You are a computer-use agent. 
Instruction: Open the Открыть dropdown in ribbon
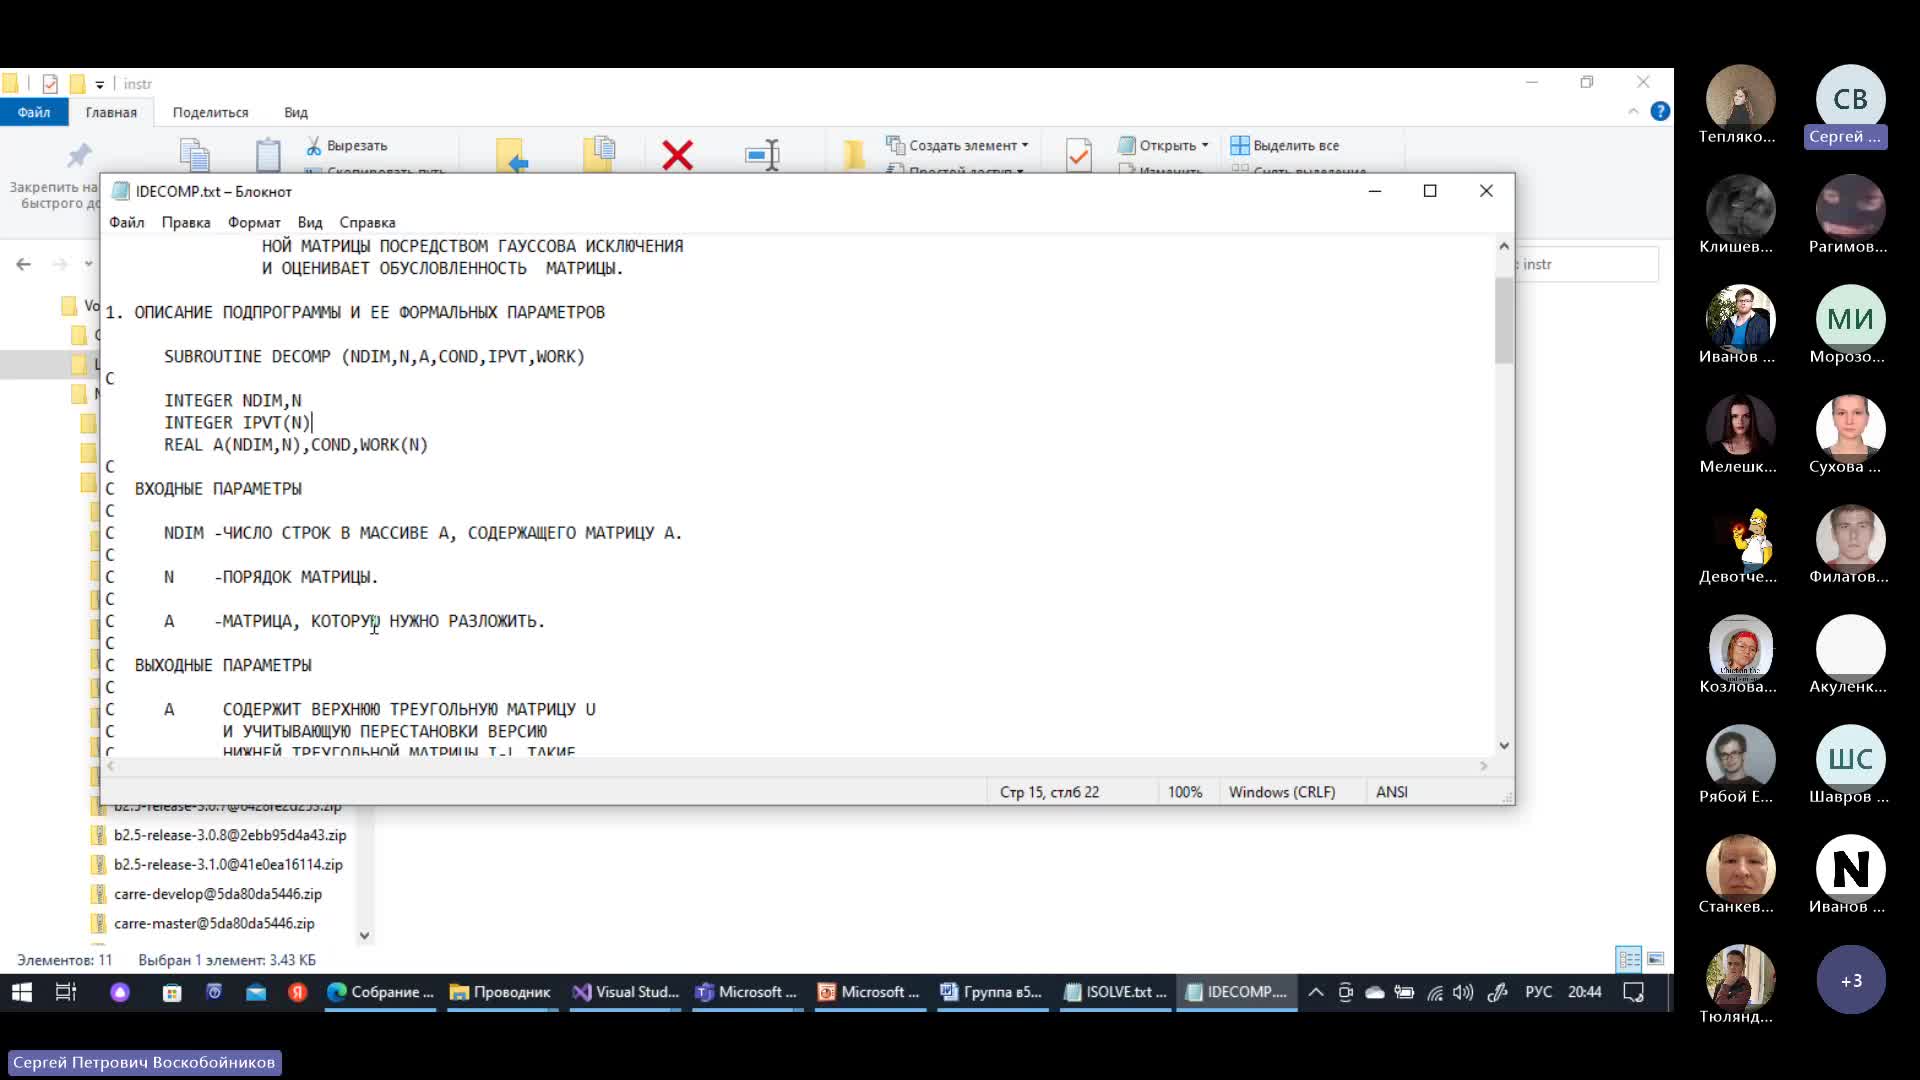tap(1163, 146)
